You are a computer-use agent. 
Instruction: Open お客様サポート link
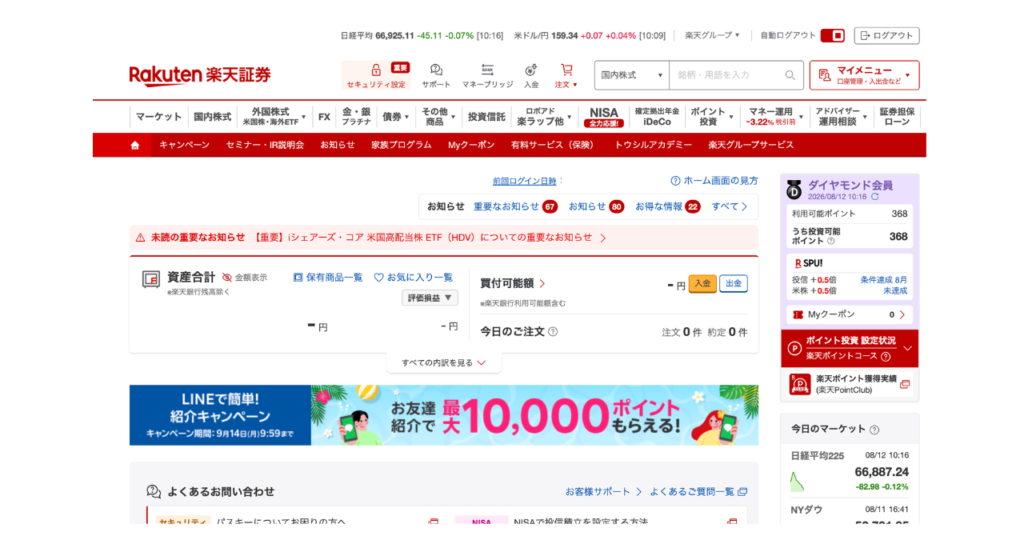(x=603, y=492)
